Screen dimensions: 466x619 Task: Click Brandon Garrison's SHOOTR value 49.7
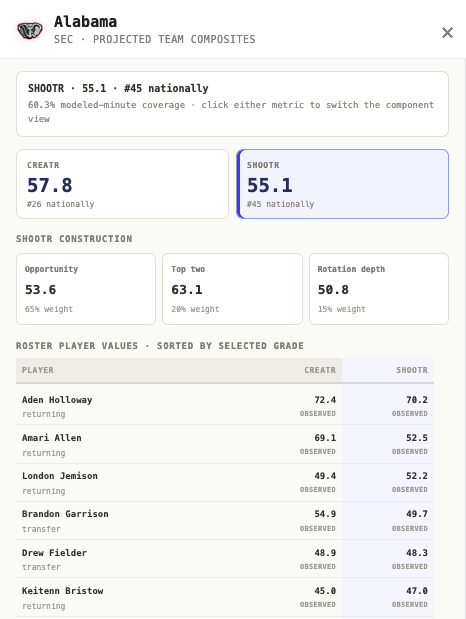pyautogui.click(x=417, y=514)
